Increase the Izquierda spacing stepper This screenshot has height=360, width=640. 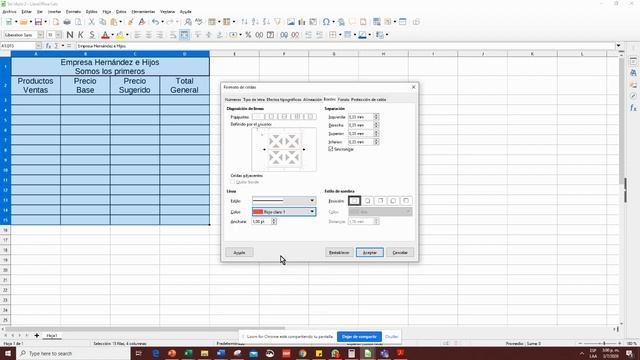click(x=376, y=116)
